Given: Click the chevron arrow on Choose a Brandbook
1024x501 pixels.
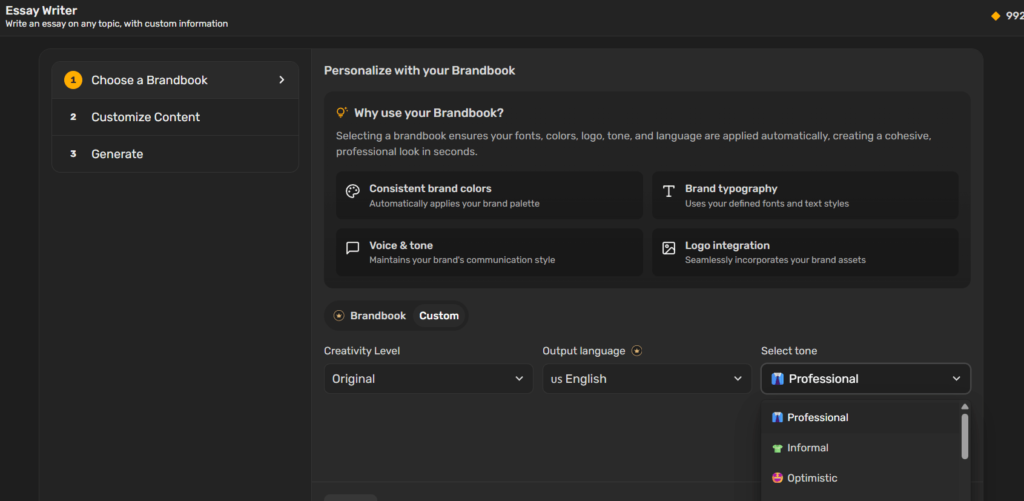Looking at the screenshot, I should 282,80.
